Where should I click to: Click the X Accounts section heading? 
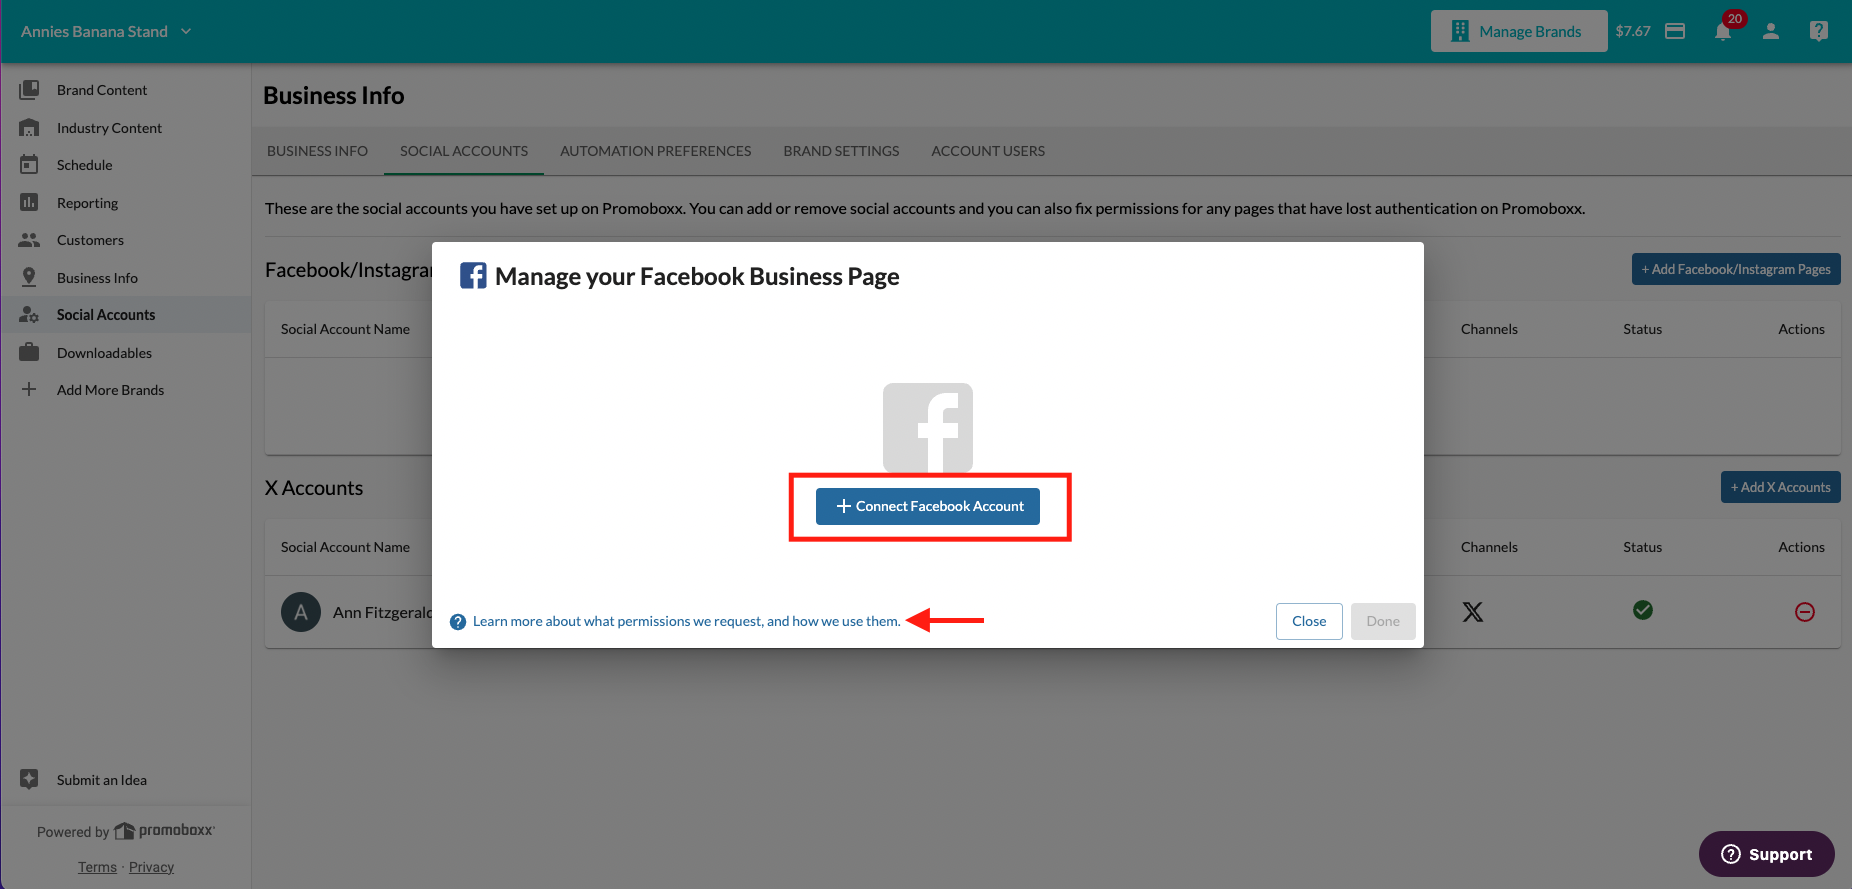[314, 488]
